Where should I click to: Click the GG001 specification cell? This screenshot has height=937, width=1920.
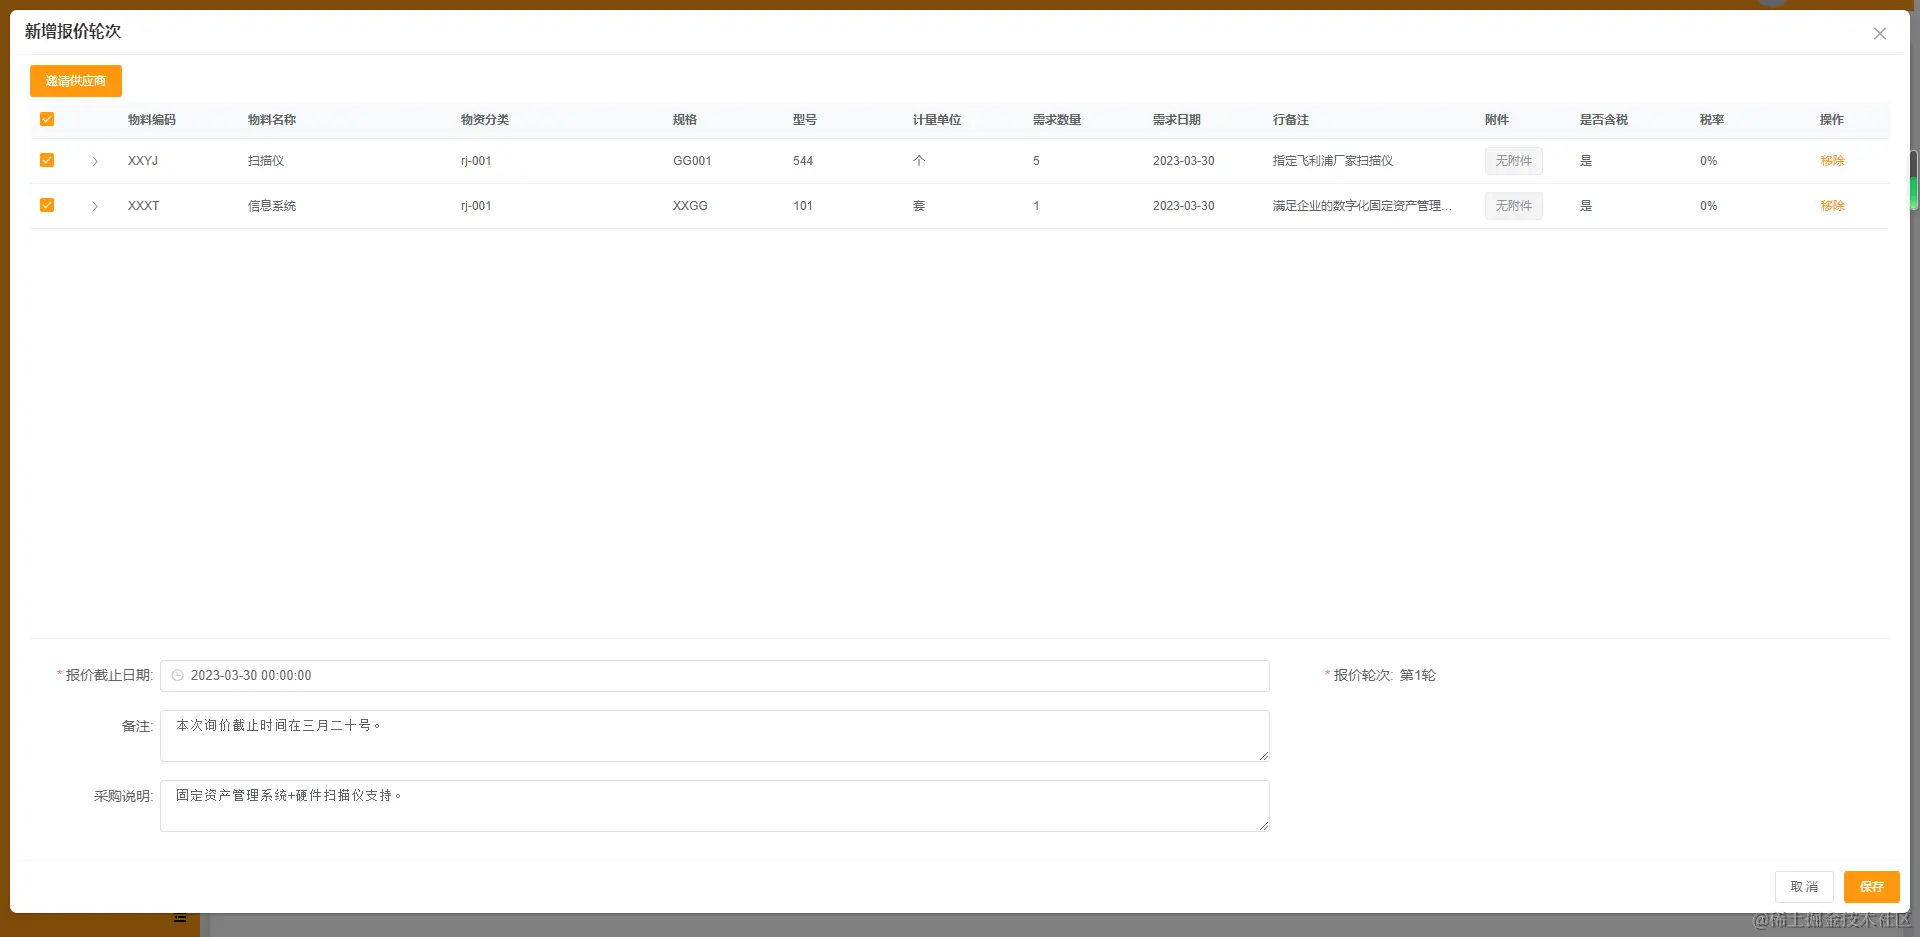pos(692,161)
